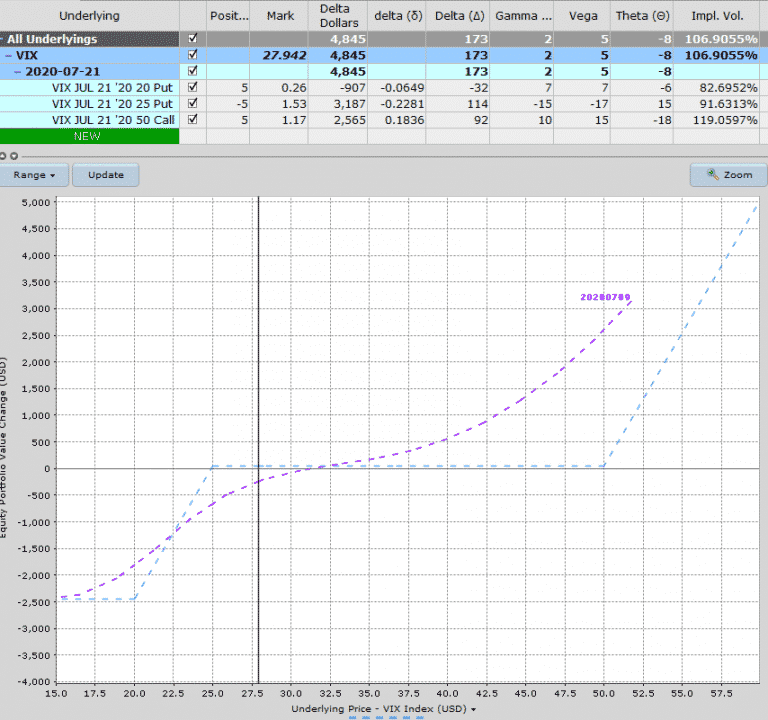
Task: Toggle checkbox for VIX 50 Call row
Action: coord(193,119)
